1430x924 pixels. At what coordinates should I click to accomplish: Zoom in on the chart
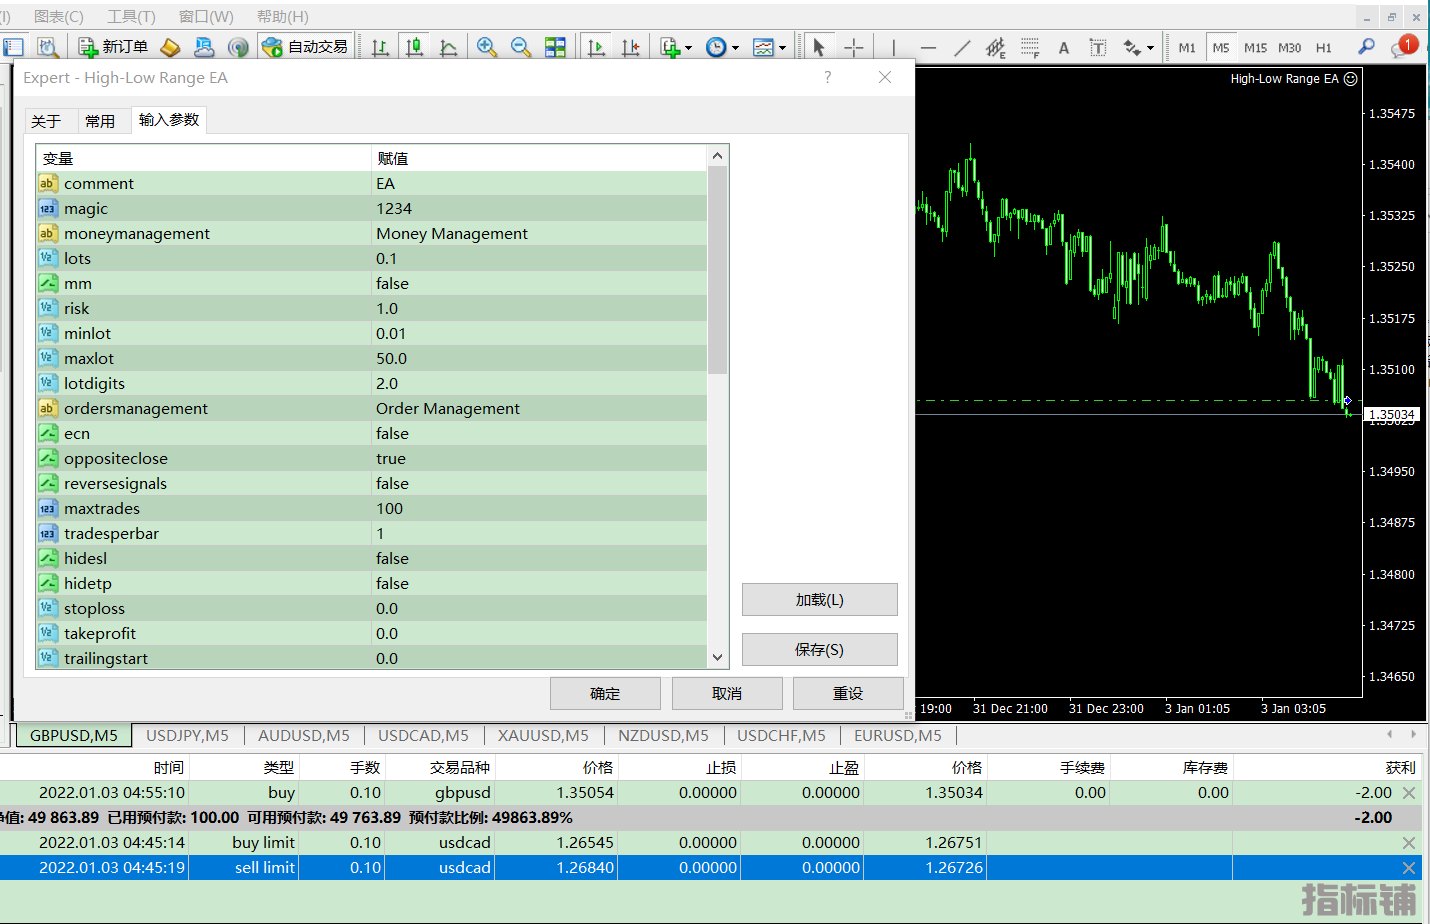(x=487, y=47)
